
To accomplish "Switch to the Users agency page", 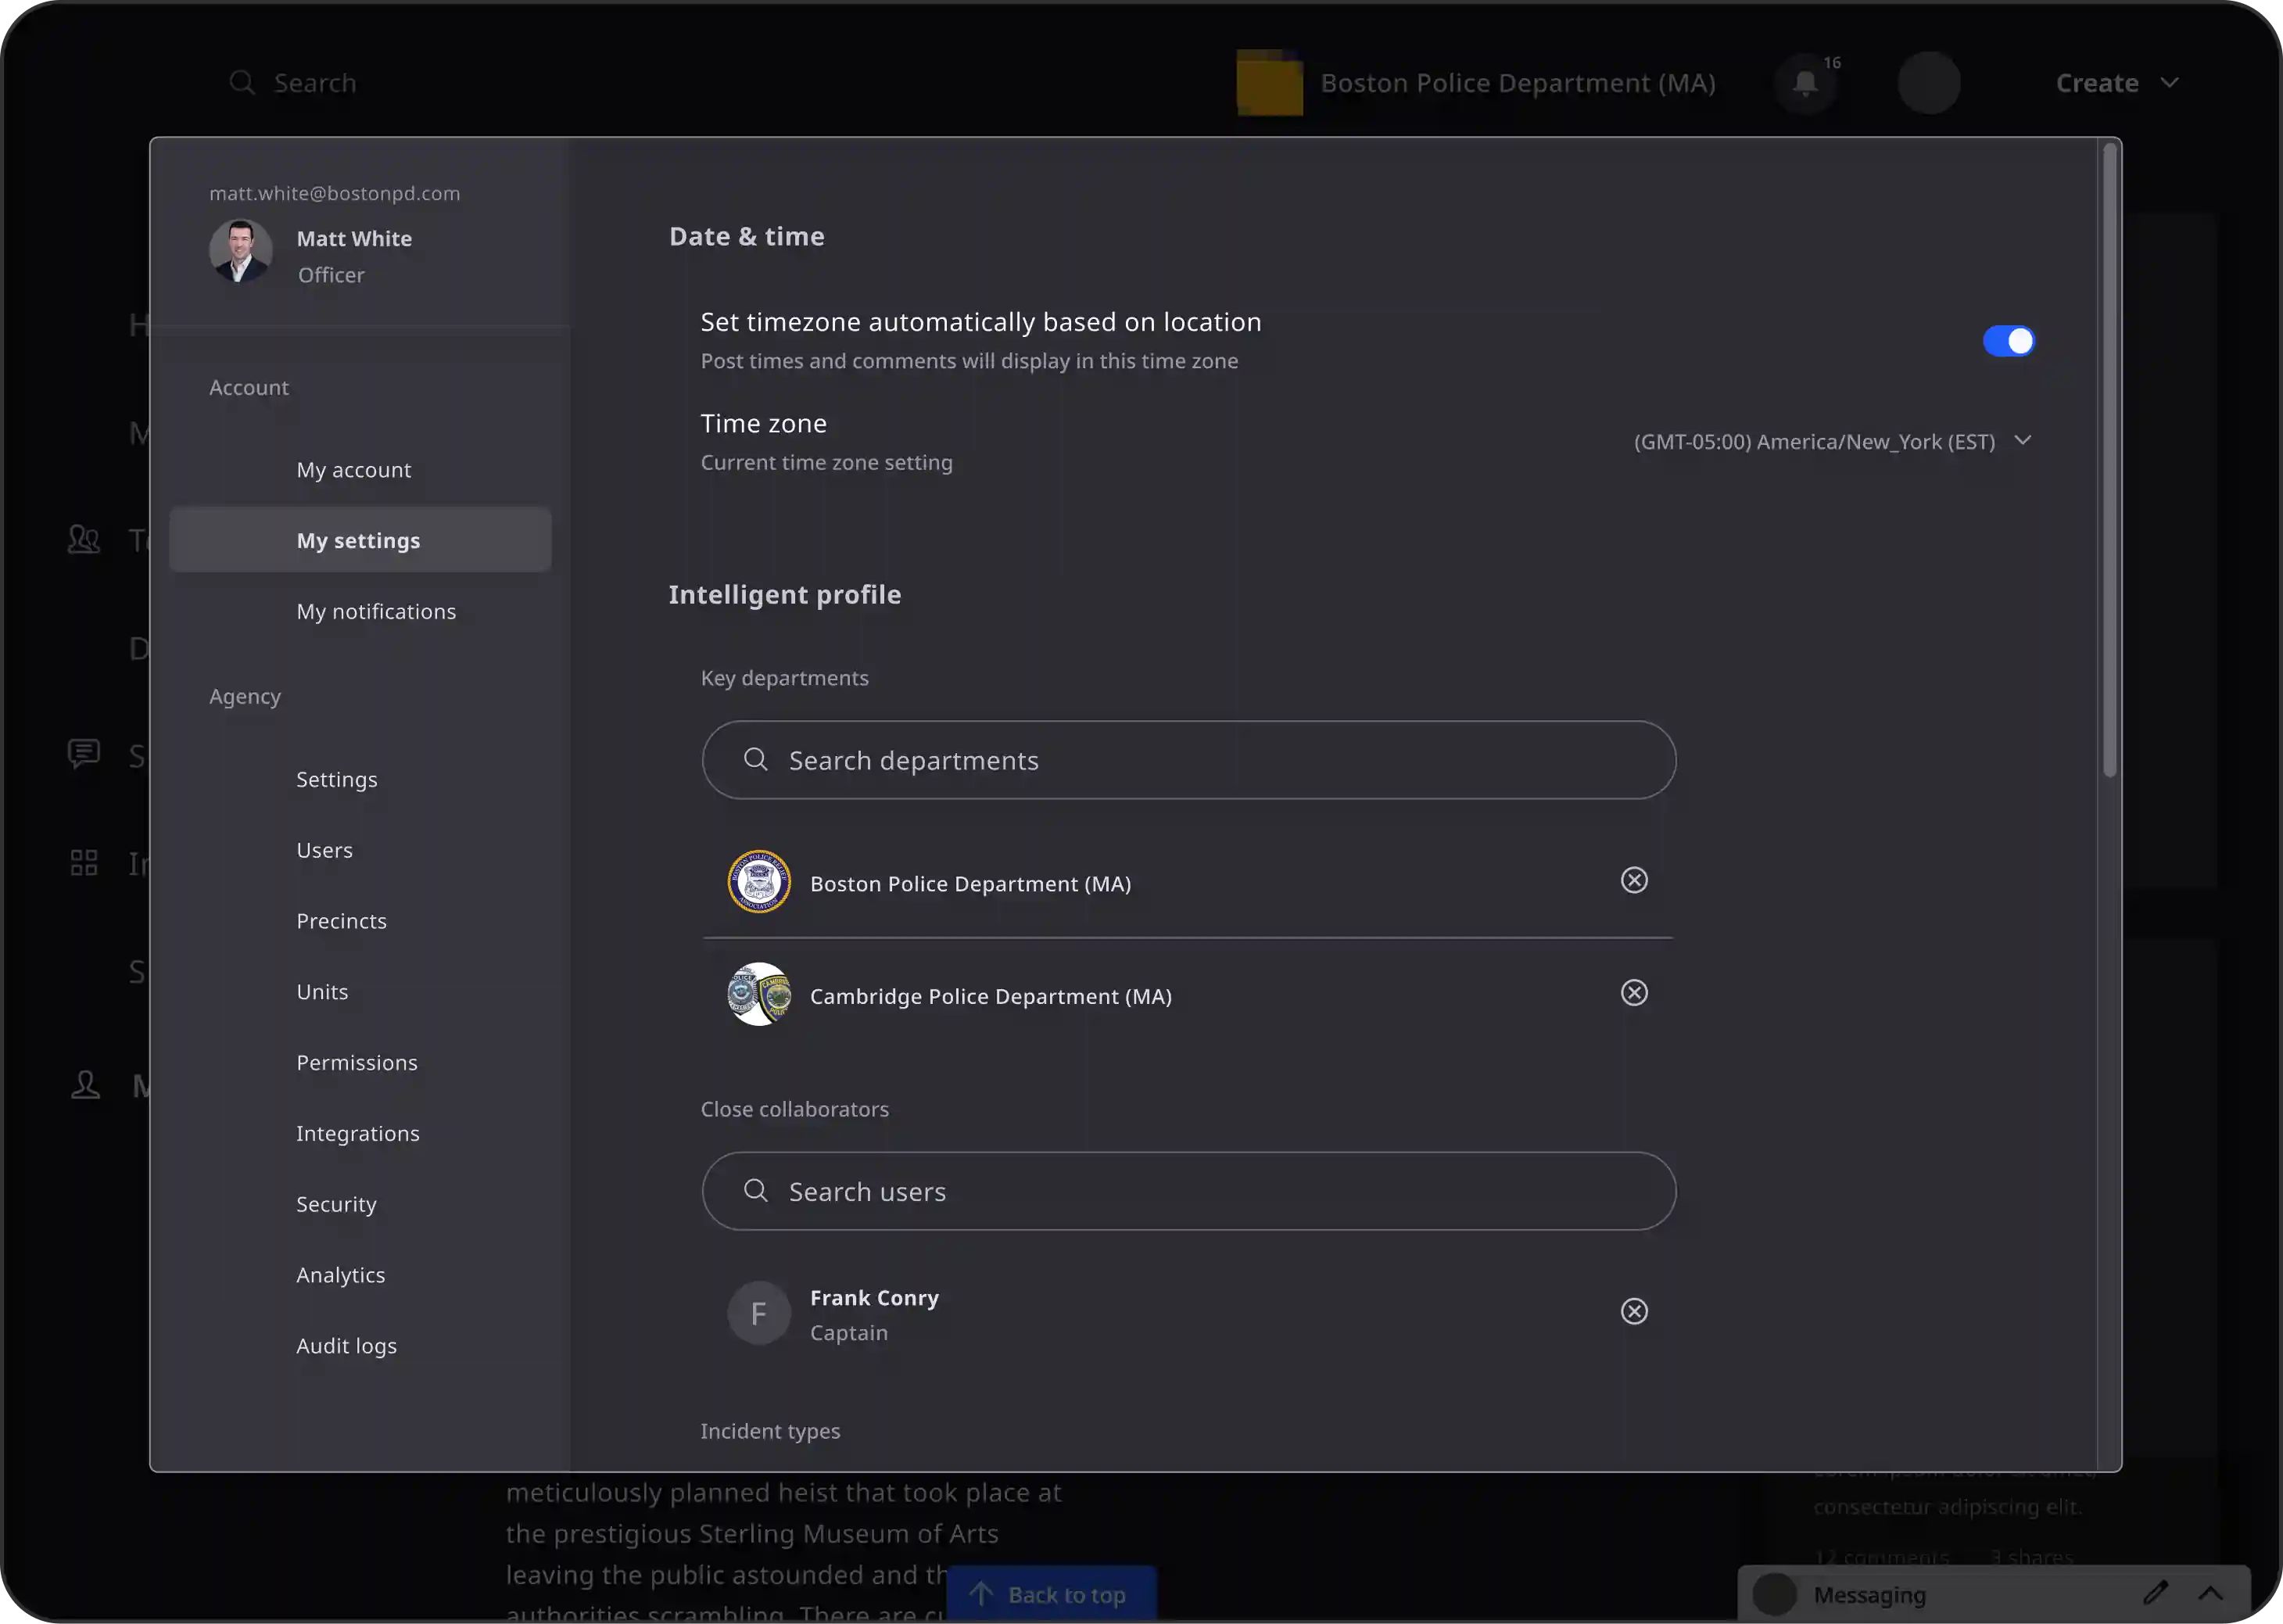I will [x=324, y=849].
